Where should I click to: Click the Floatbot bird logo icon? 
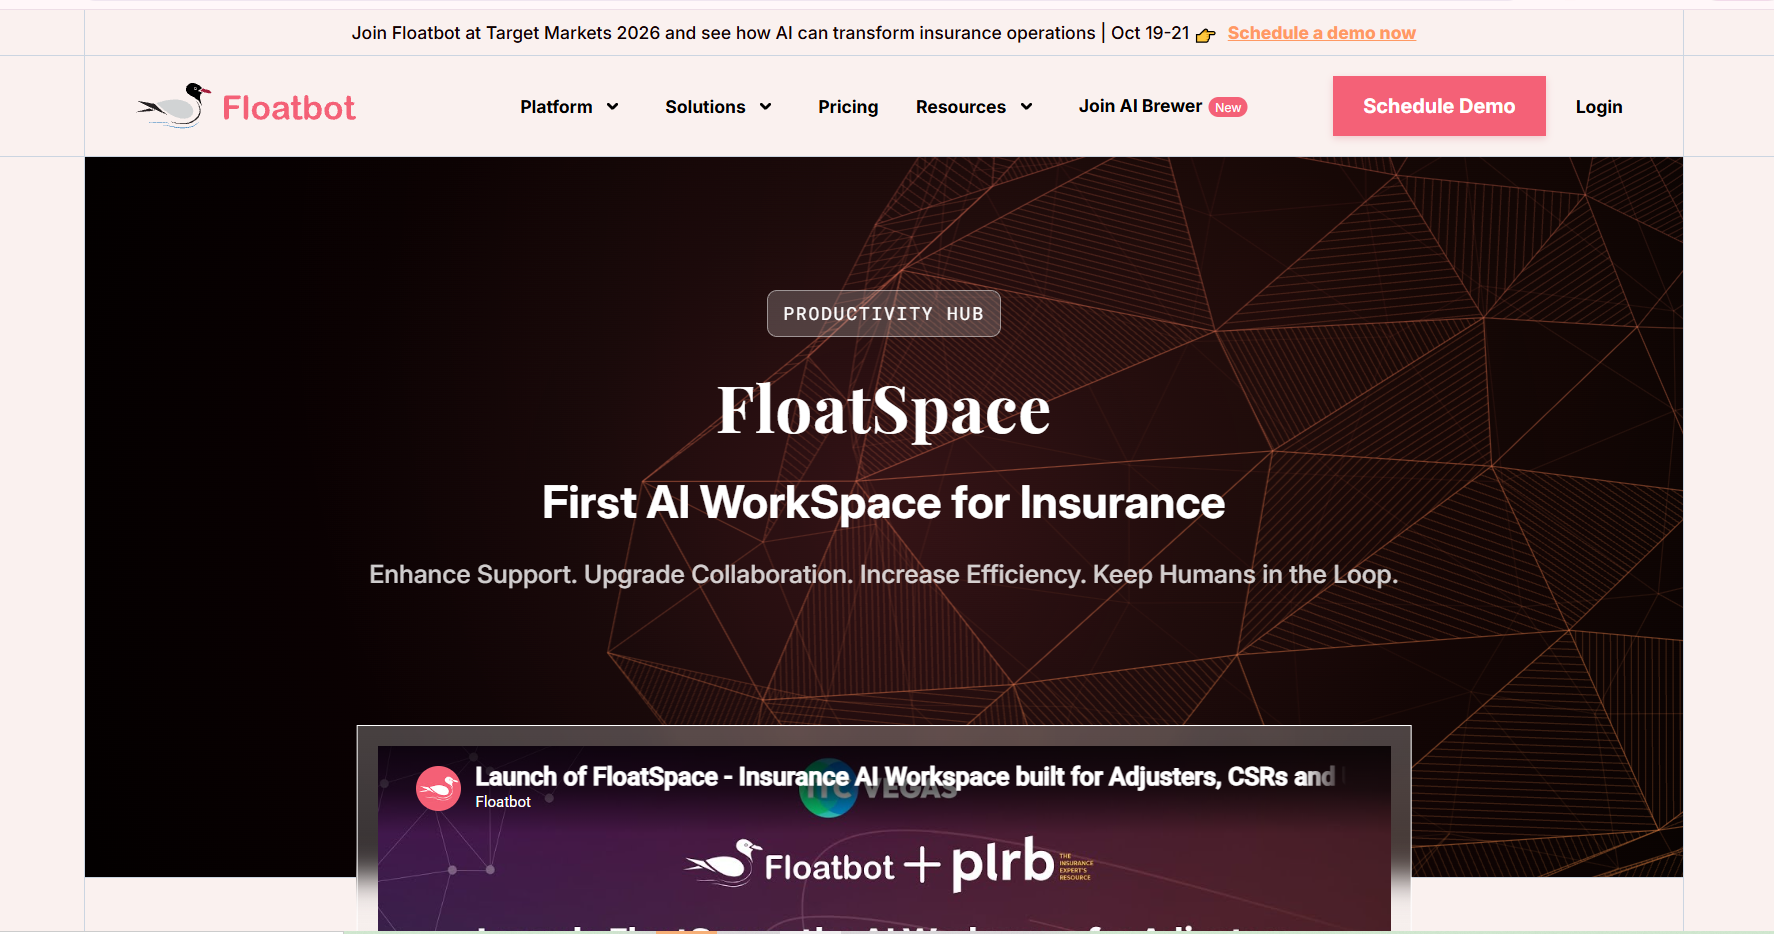point(174,106)
